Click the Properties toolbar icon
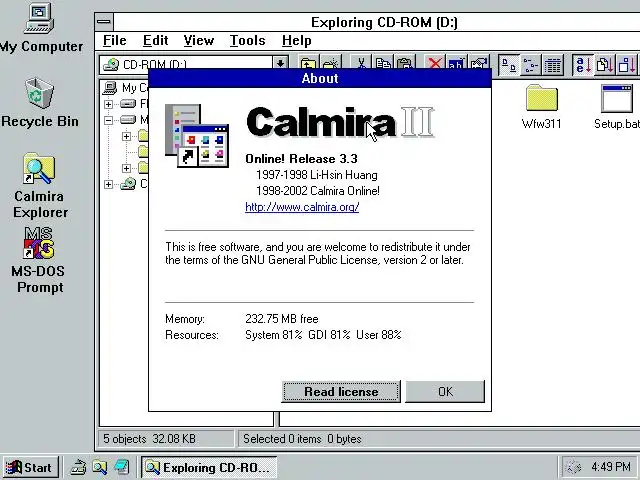The width and height of the screenshot is (640, 480). tap(479, 64)
